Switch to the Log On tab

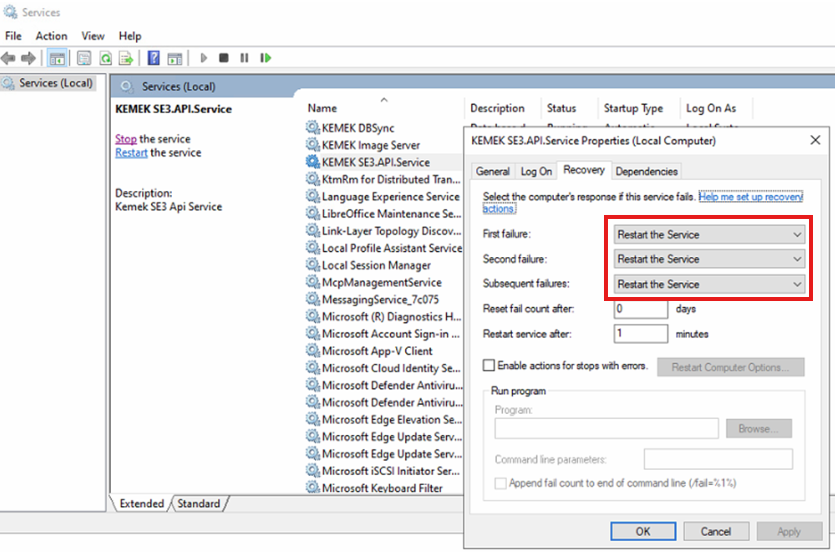coord(536,172)
